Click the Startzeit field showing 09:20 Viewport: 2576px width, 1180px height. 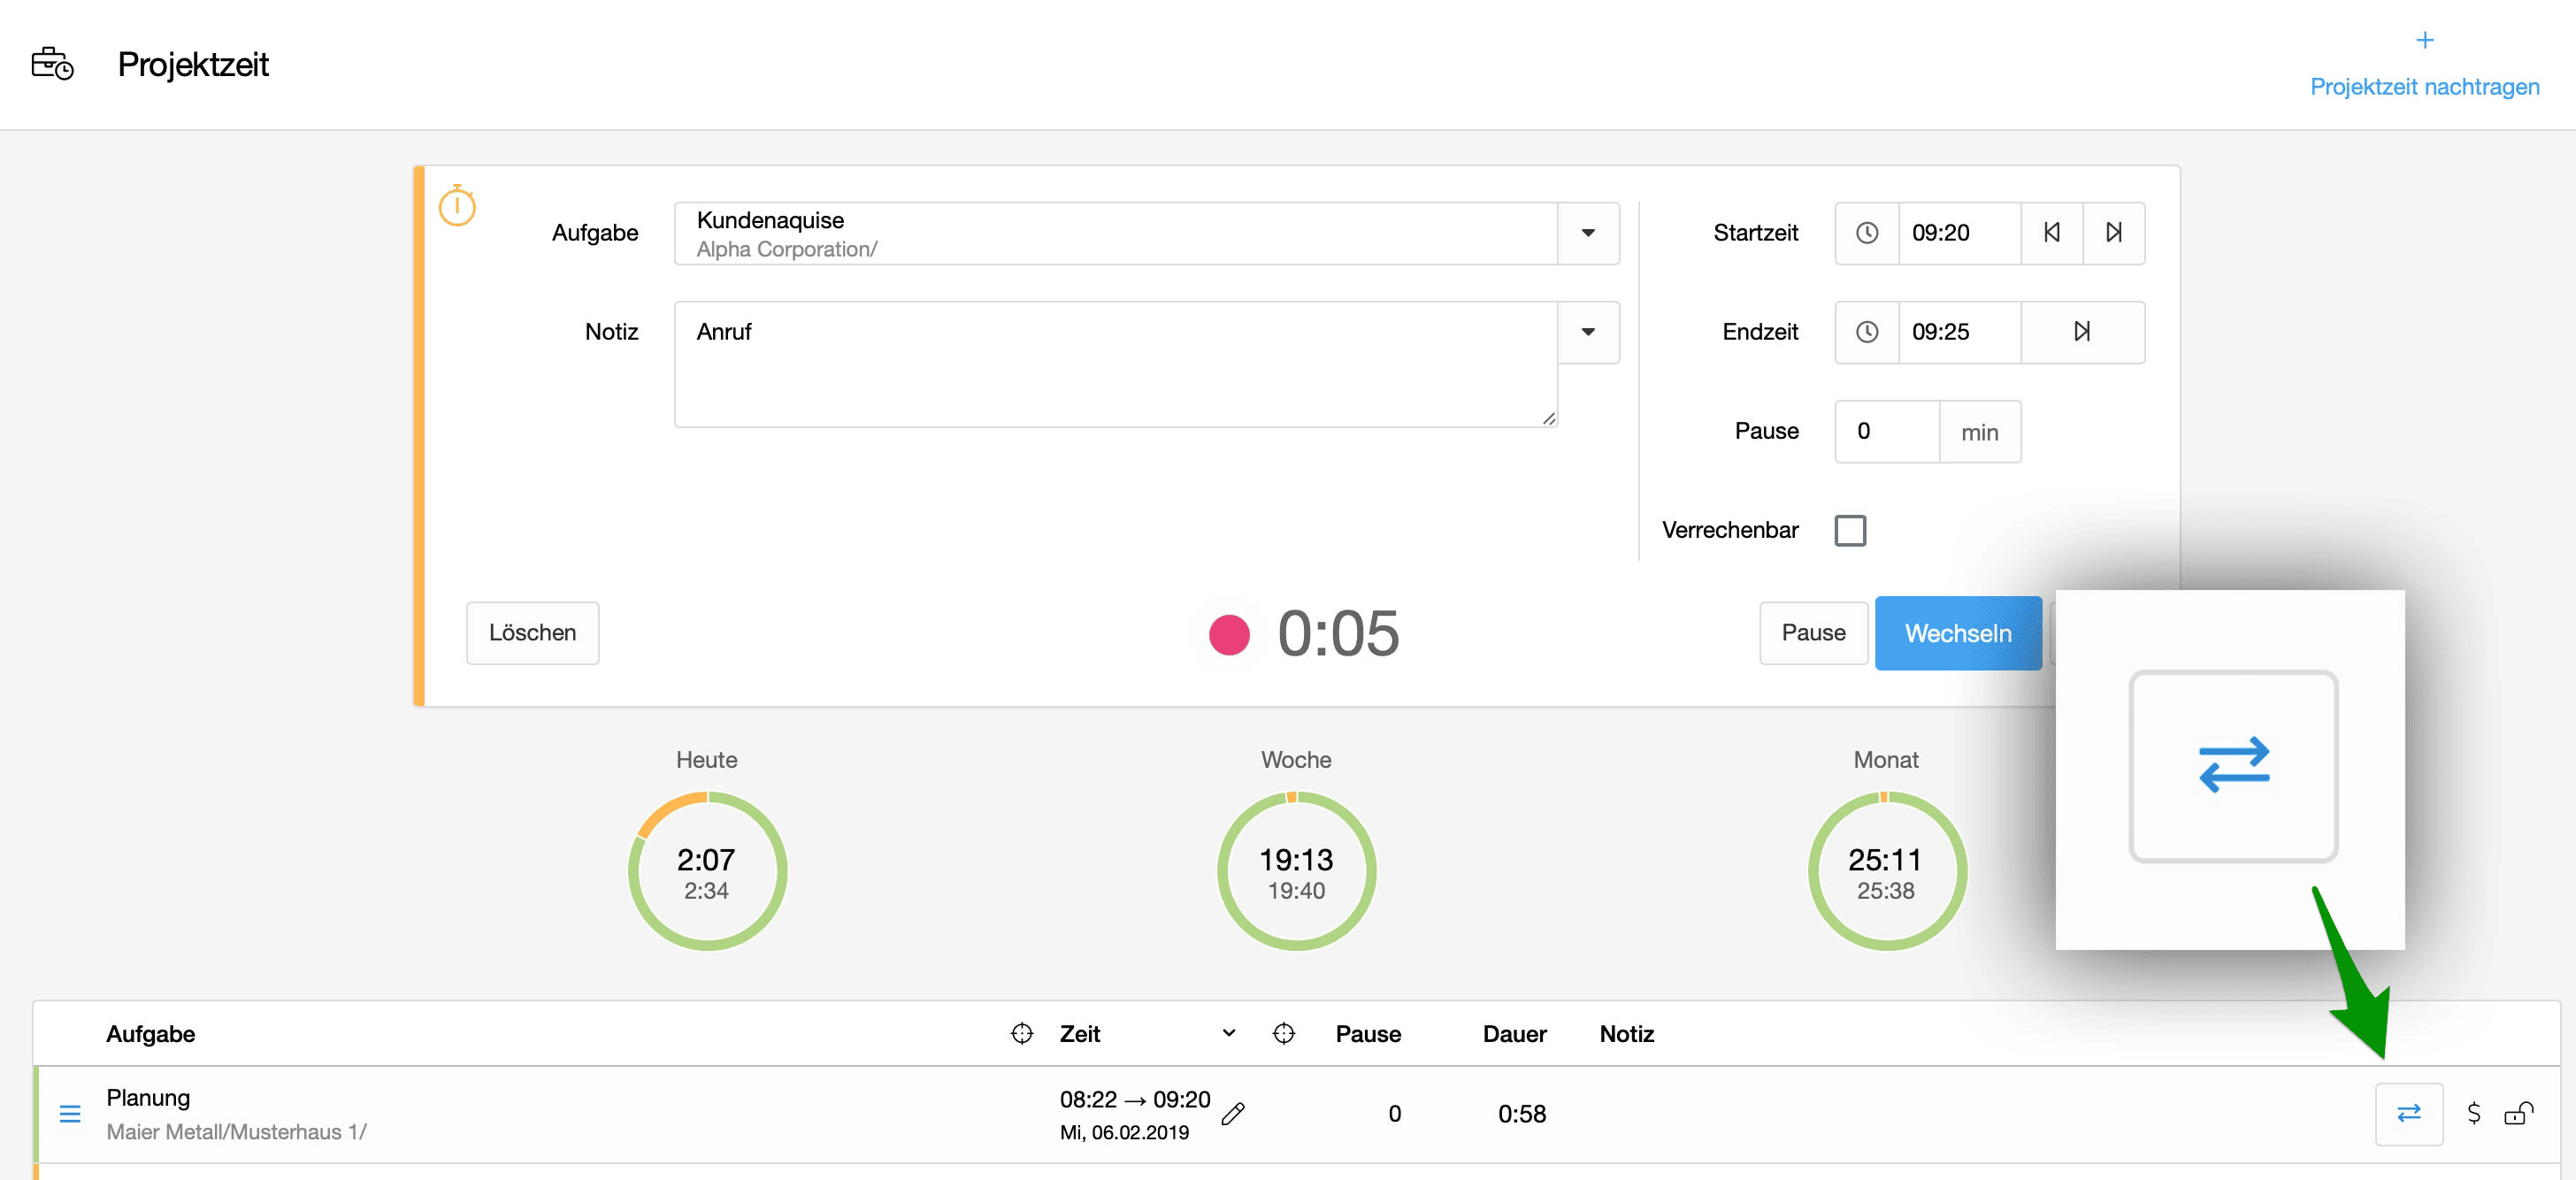point(1959,233)
